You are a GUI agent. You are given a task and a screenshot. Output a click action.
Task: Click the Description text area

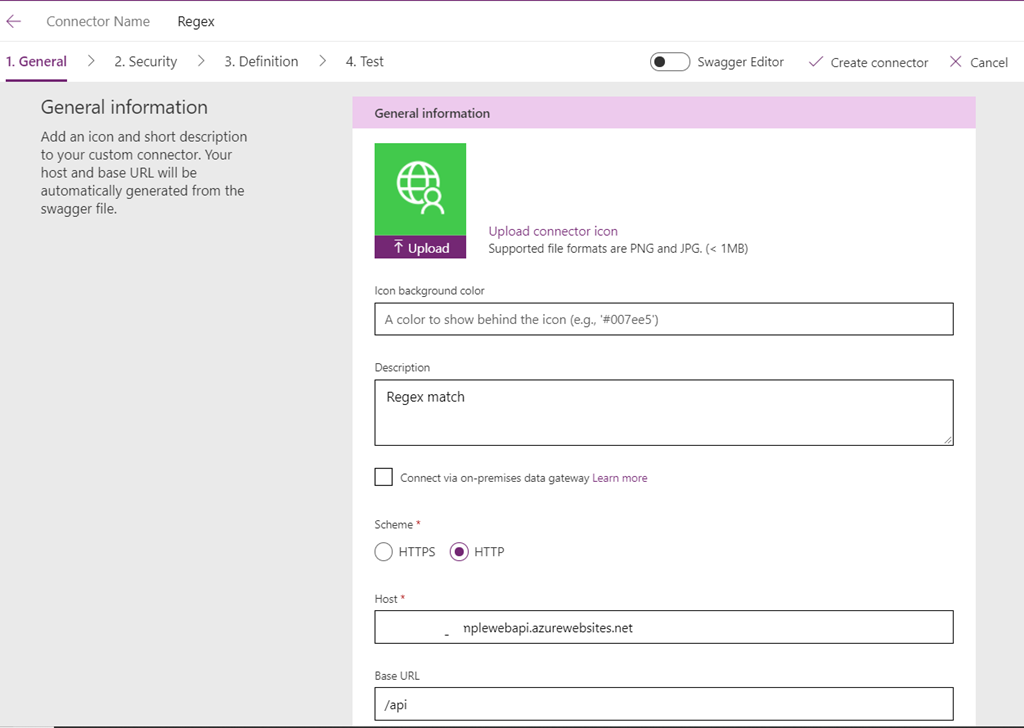point(664,413)
